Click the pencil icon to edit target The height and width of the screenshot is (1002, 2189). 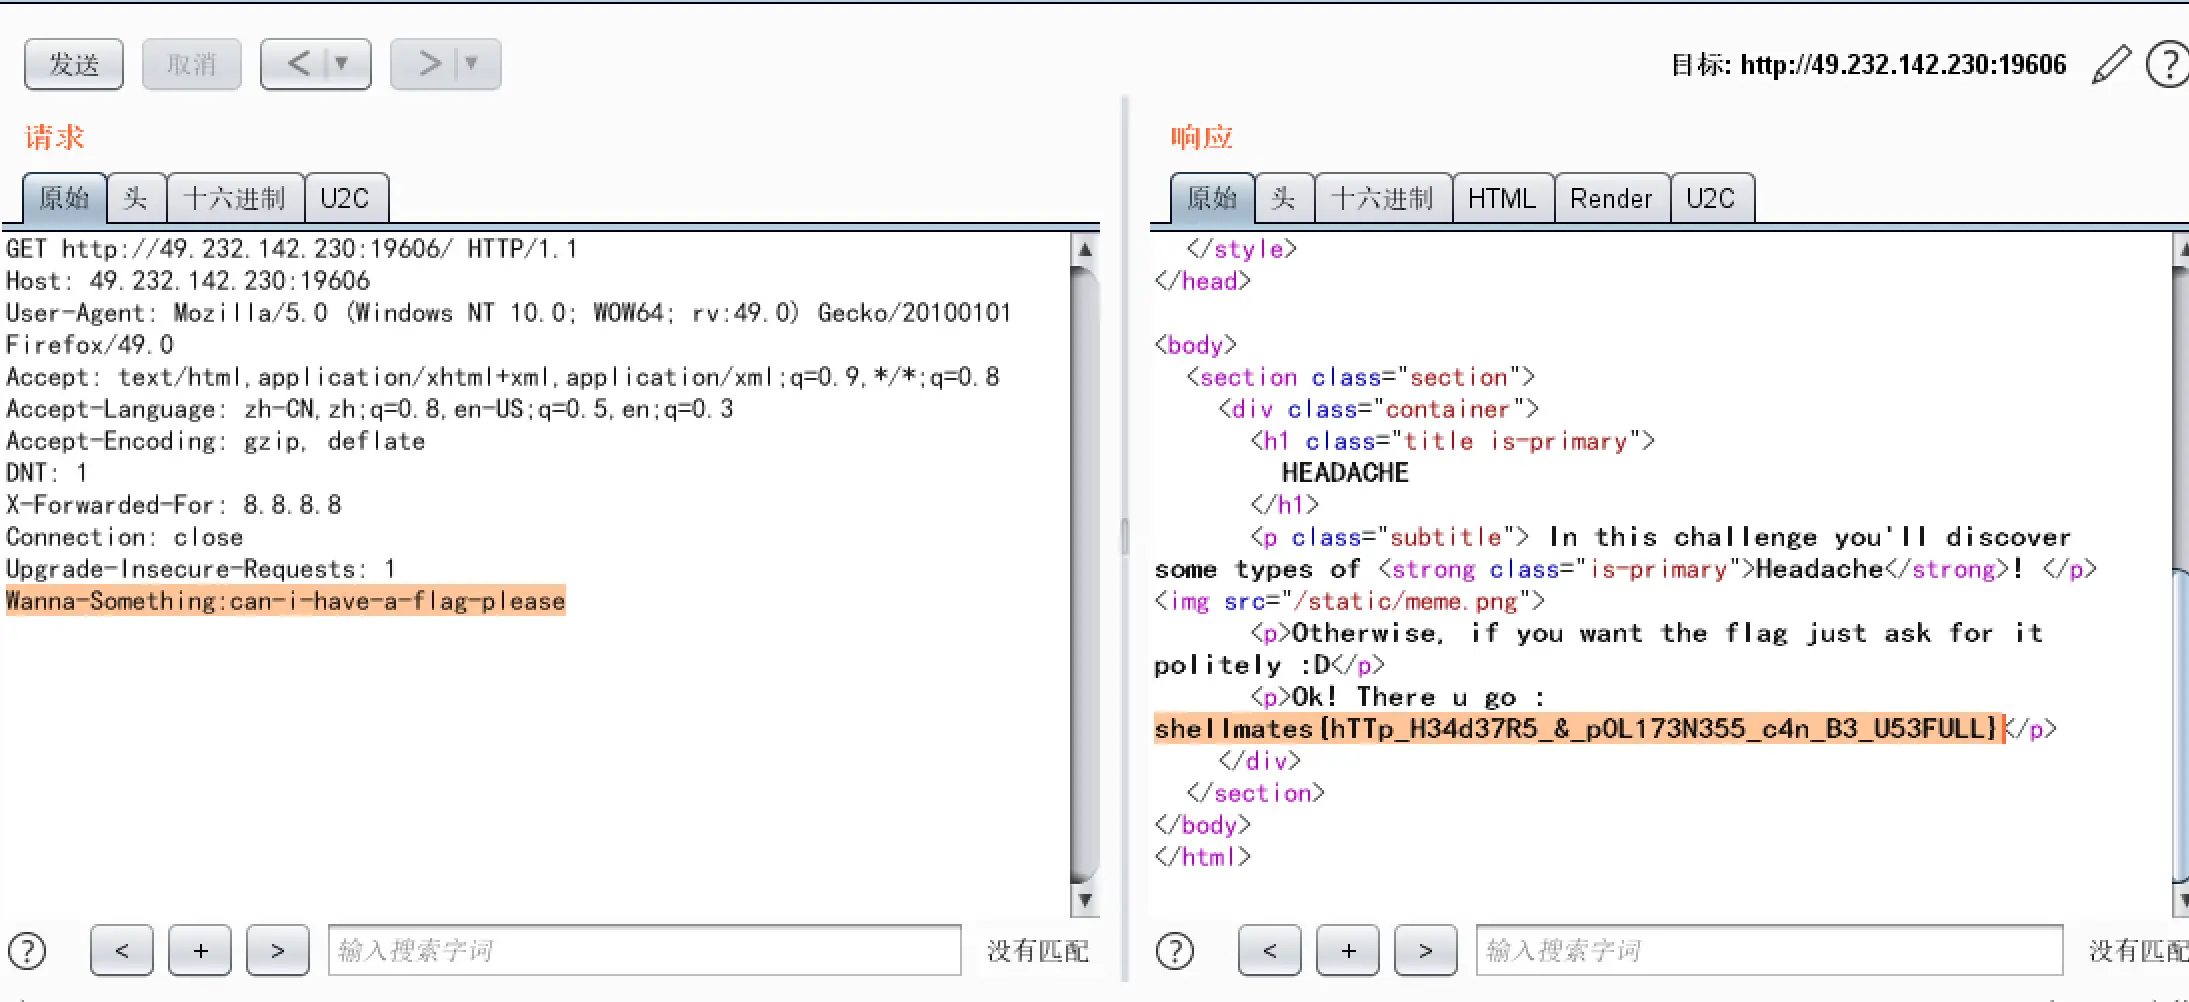pyautogui.click(x=2111, y=65)
